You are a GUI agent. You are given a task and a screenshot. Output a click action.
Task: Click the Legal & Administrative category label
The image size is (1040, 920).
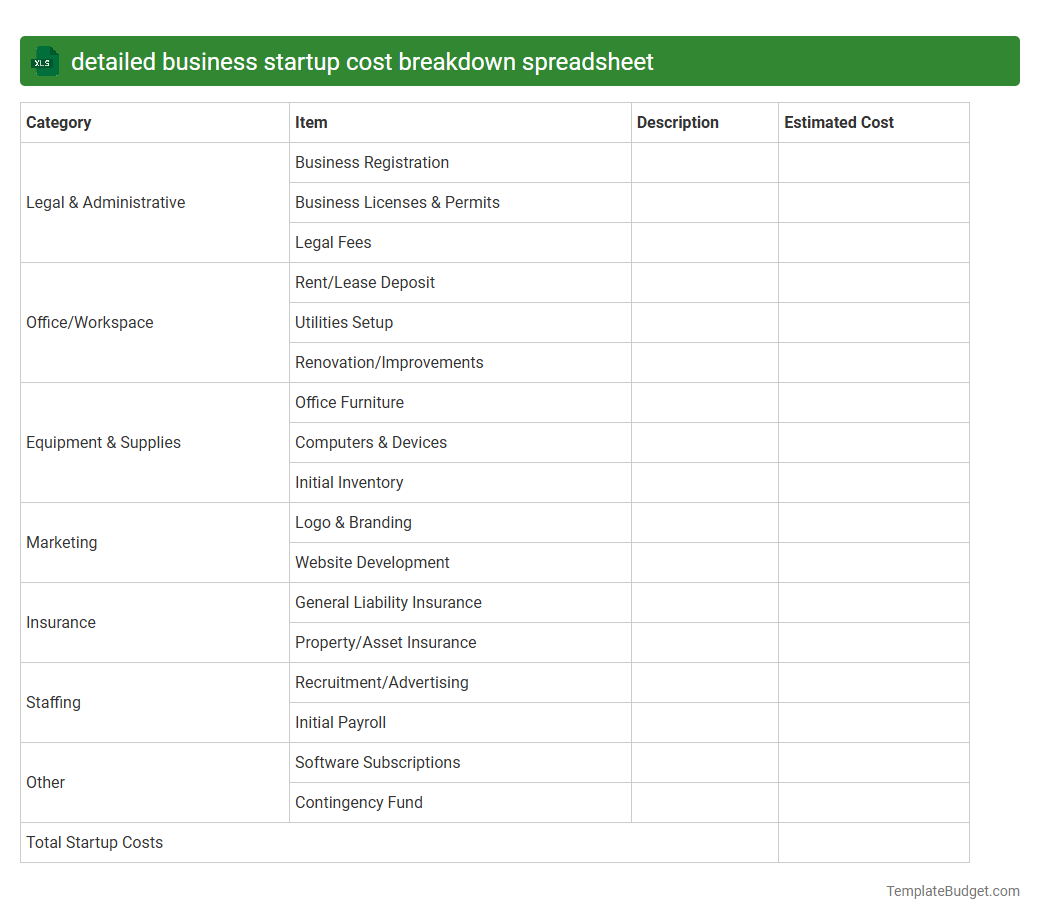[106, 202]
